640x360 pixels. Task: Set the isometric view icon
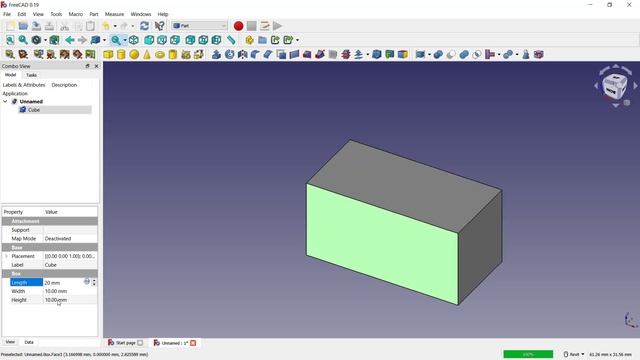click(x=133, y=40)
